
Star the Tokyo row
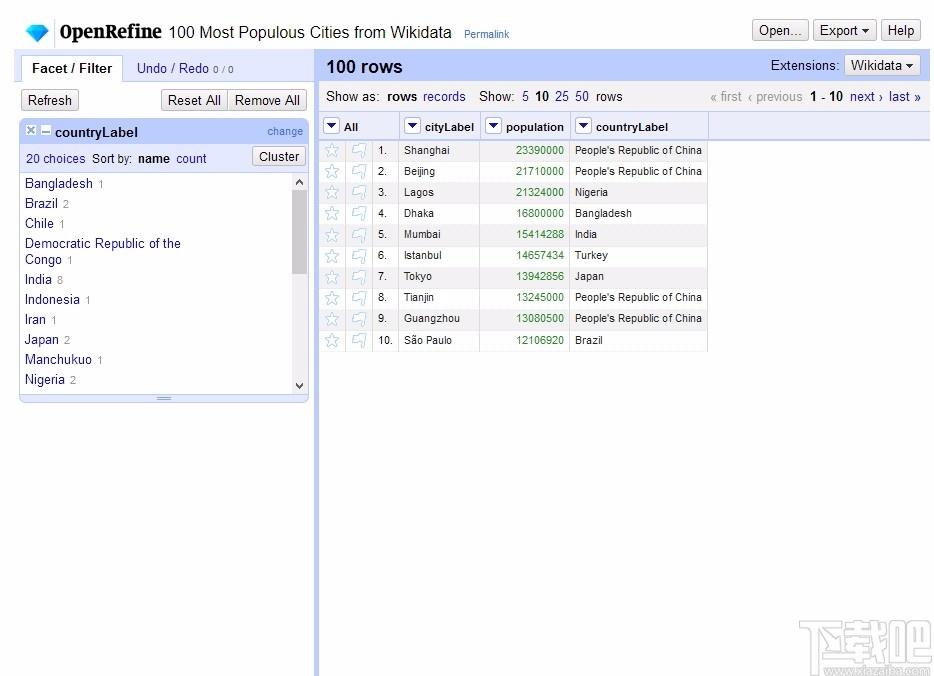tap(332, 276)
